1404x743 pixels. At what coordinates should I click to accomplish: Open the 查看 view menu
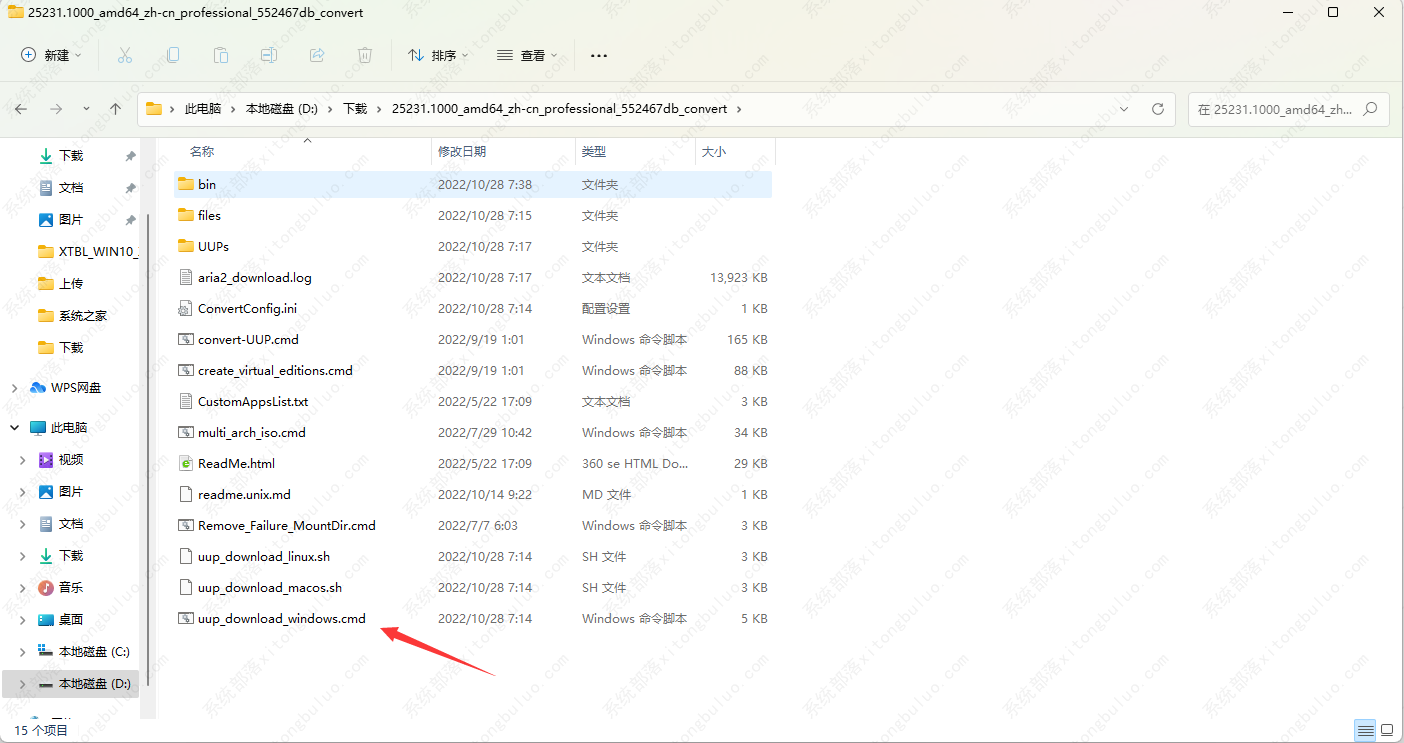click(x=527, y=55)
